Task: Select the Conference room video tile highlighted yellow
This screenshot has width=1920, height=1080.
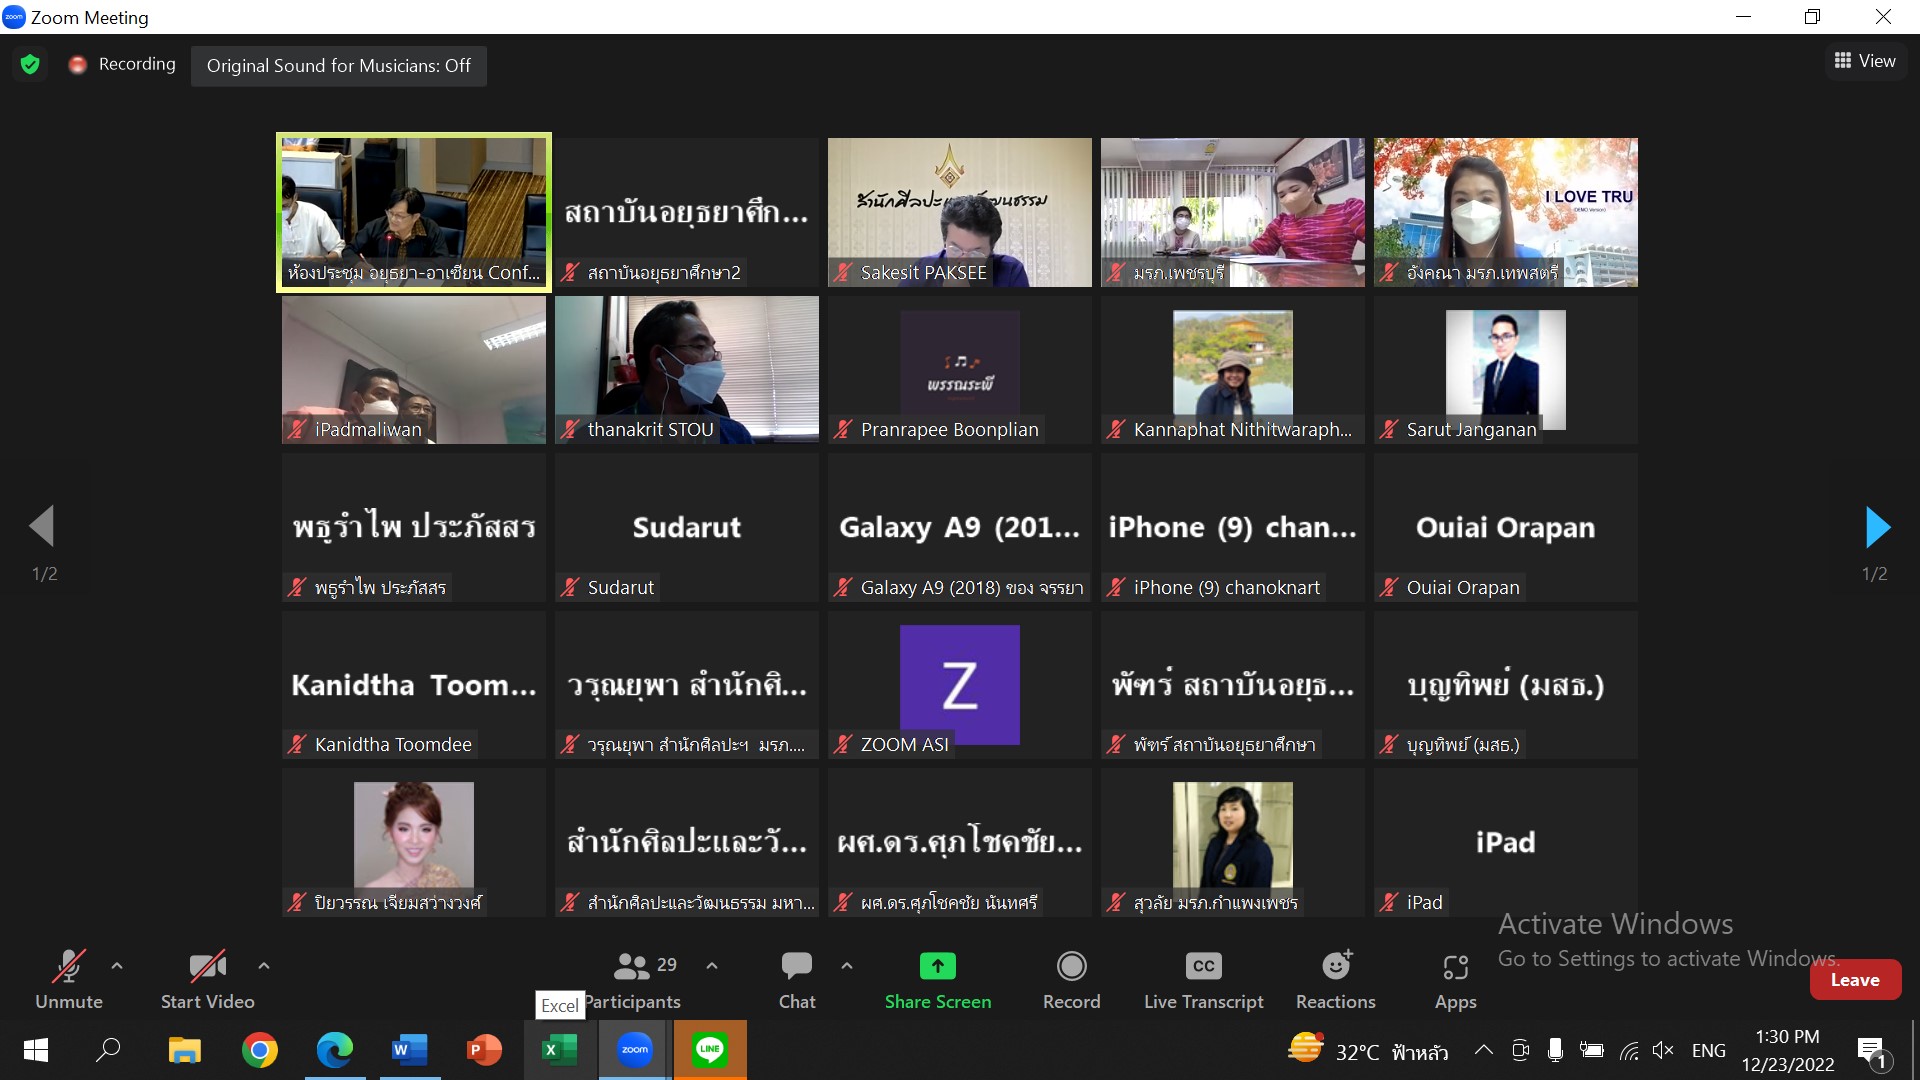Action: [x=414, y=212]
